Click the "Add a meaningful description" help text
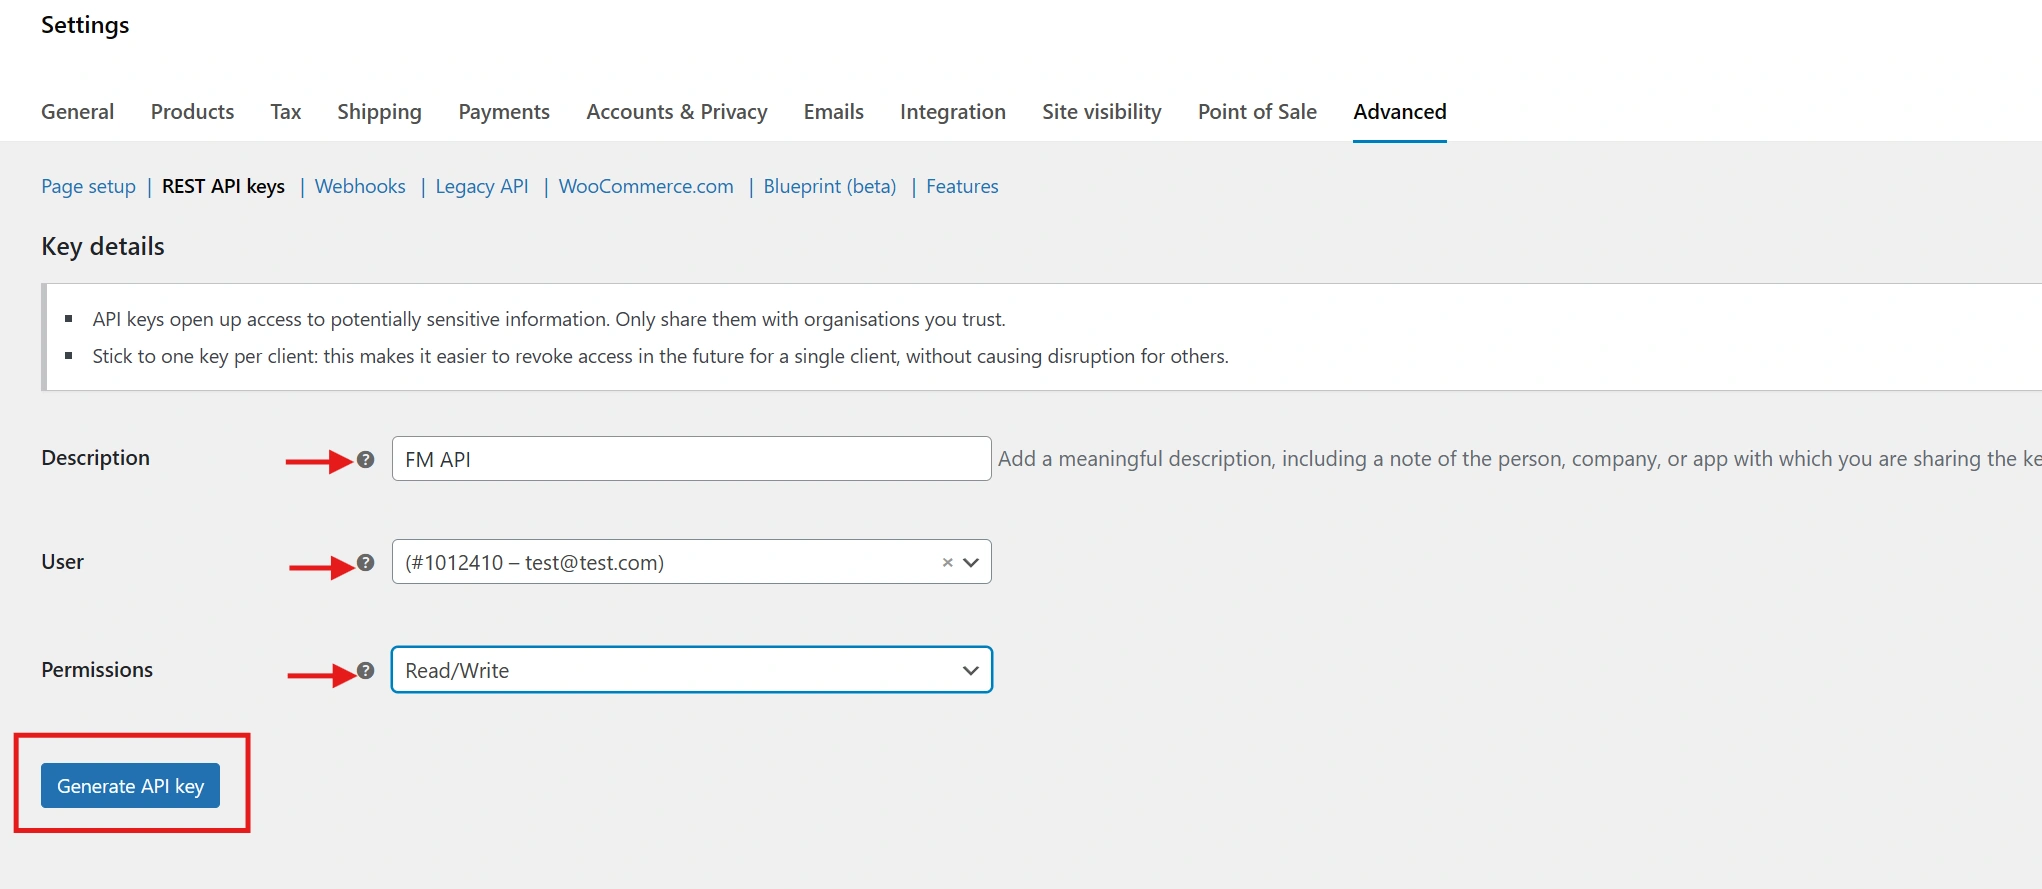Image resolution: width=2042 pixels, height=889 pixels. (x=1519, y=459)
